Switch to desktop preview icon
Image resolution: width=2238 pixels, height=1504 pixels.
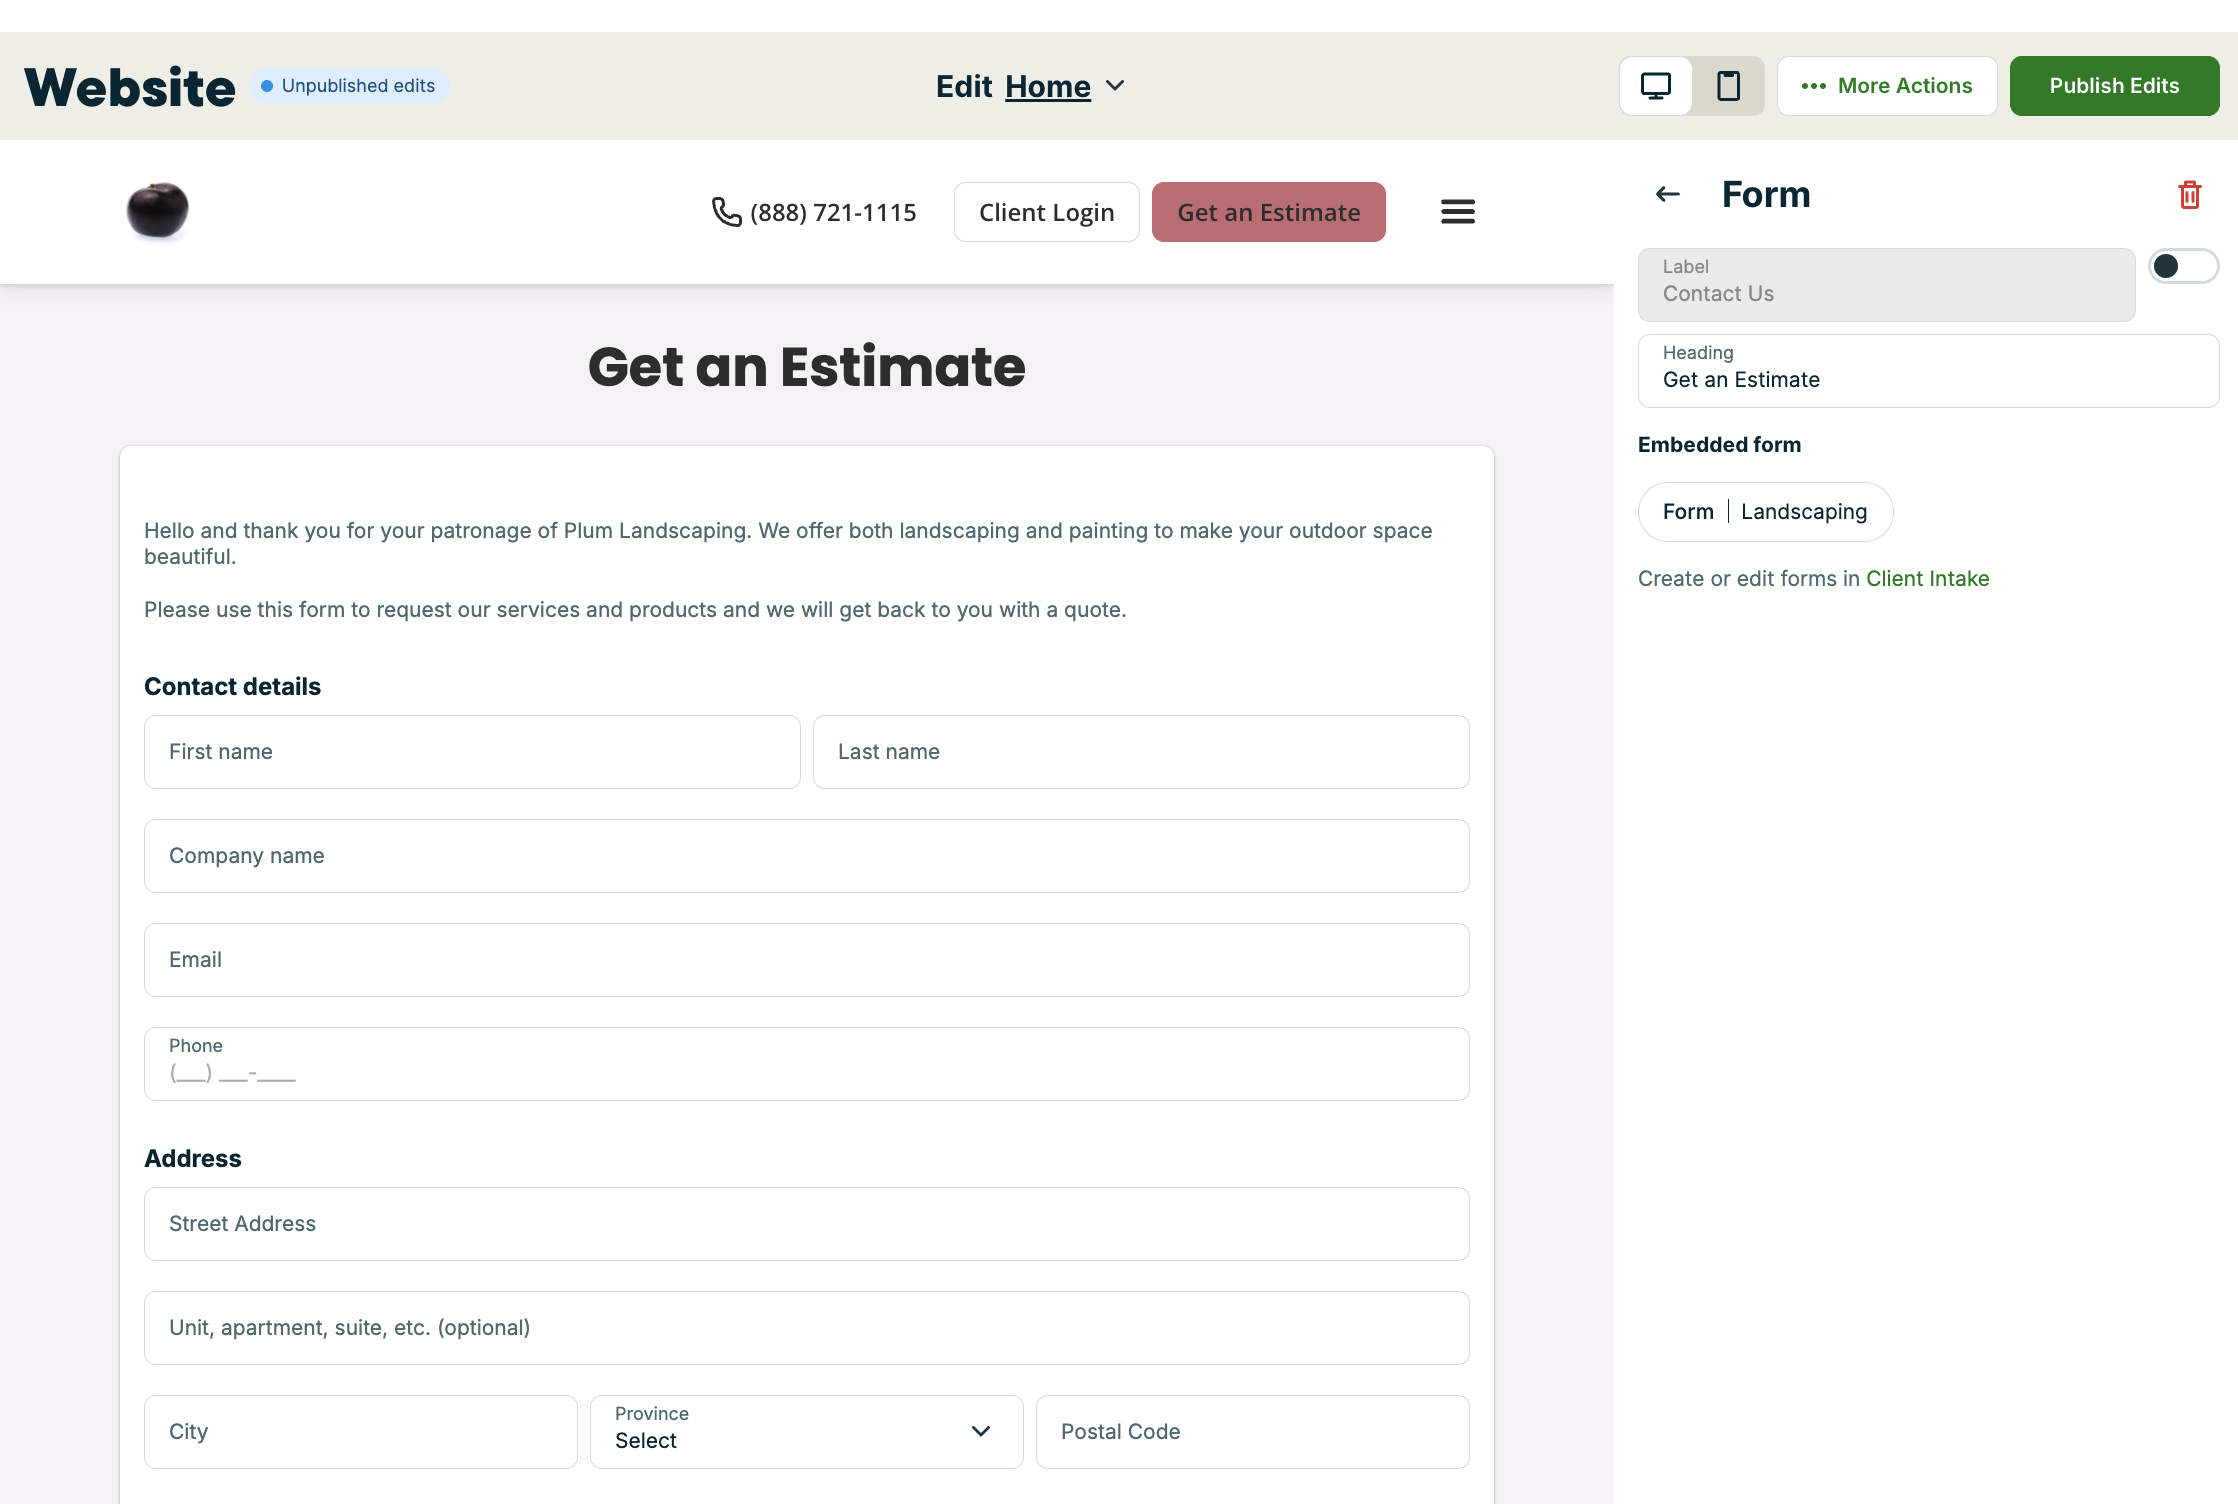click(x=1656, y=86)
